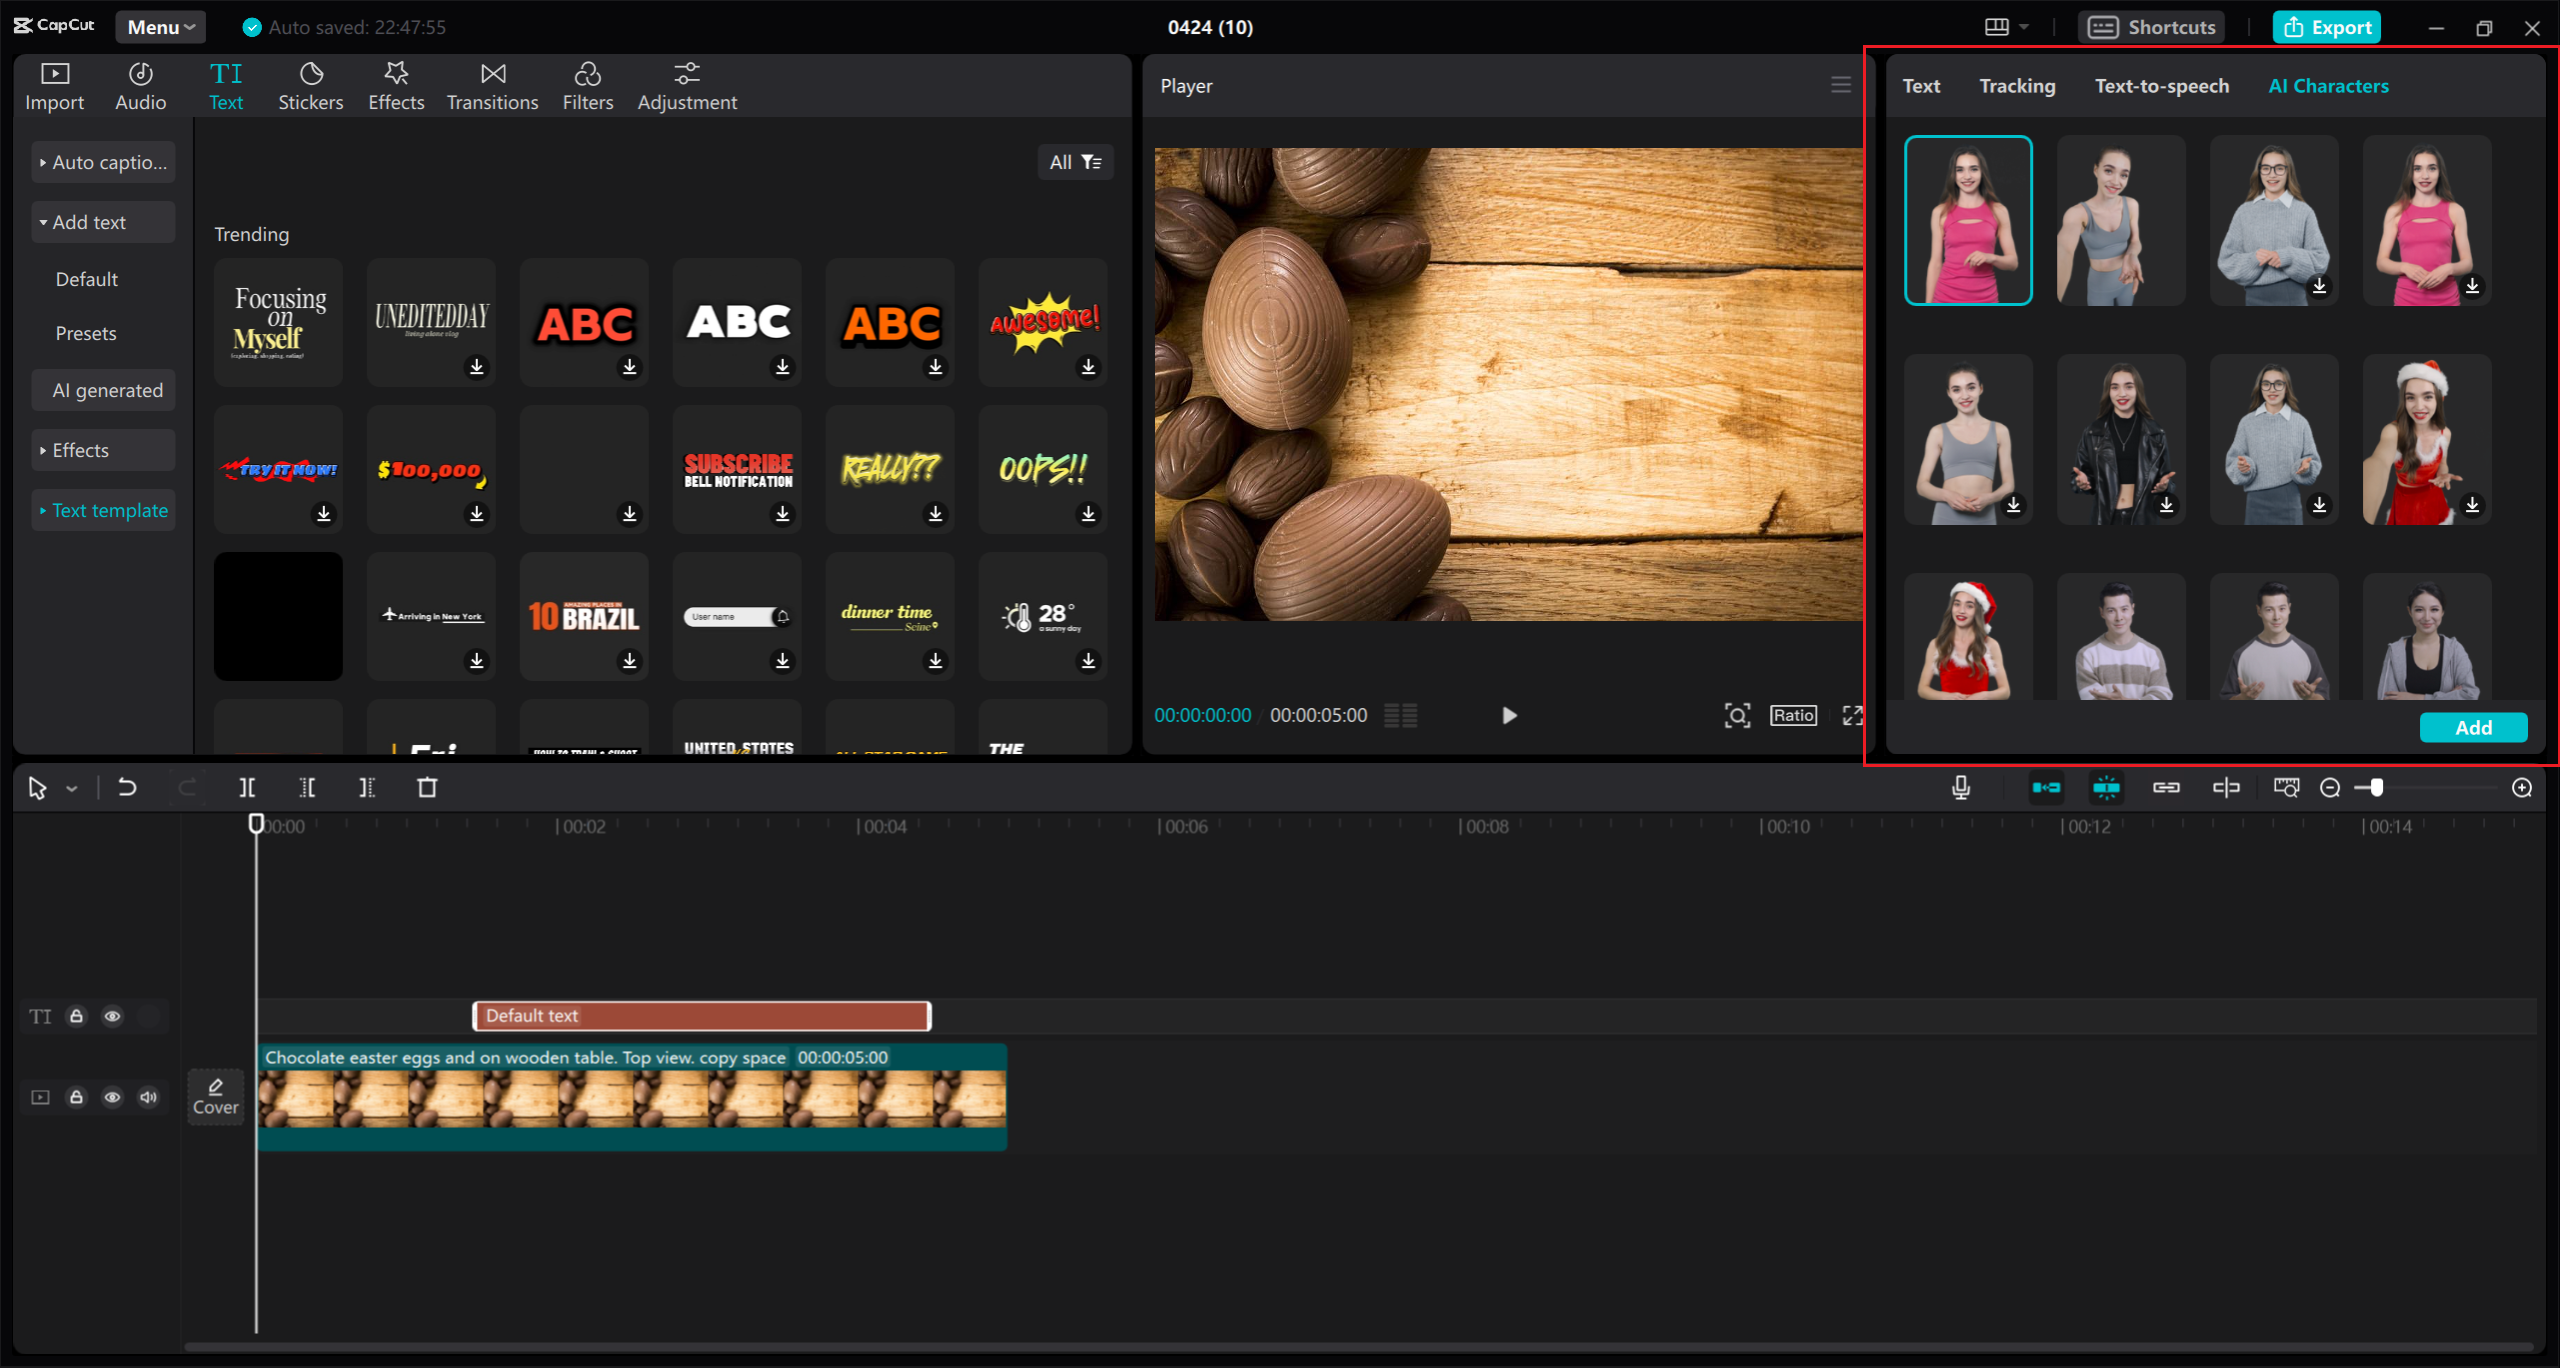The width and height of the screenshot is (2560, 1368).
Task: Switch to the Text-to-speech tab
Action: click(x=2161, y=86)
